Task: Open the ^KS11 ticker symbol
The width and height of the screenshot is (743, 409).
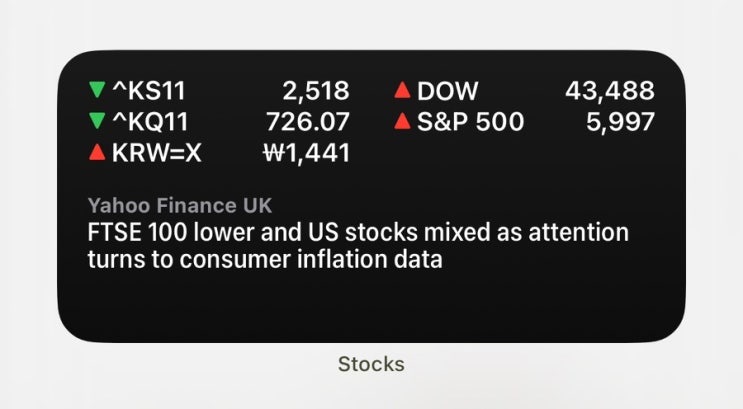Action: [151, 92]
